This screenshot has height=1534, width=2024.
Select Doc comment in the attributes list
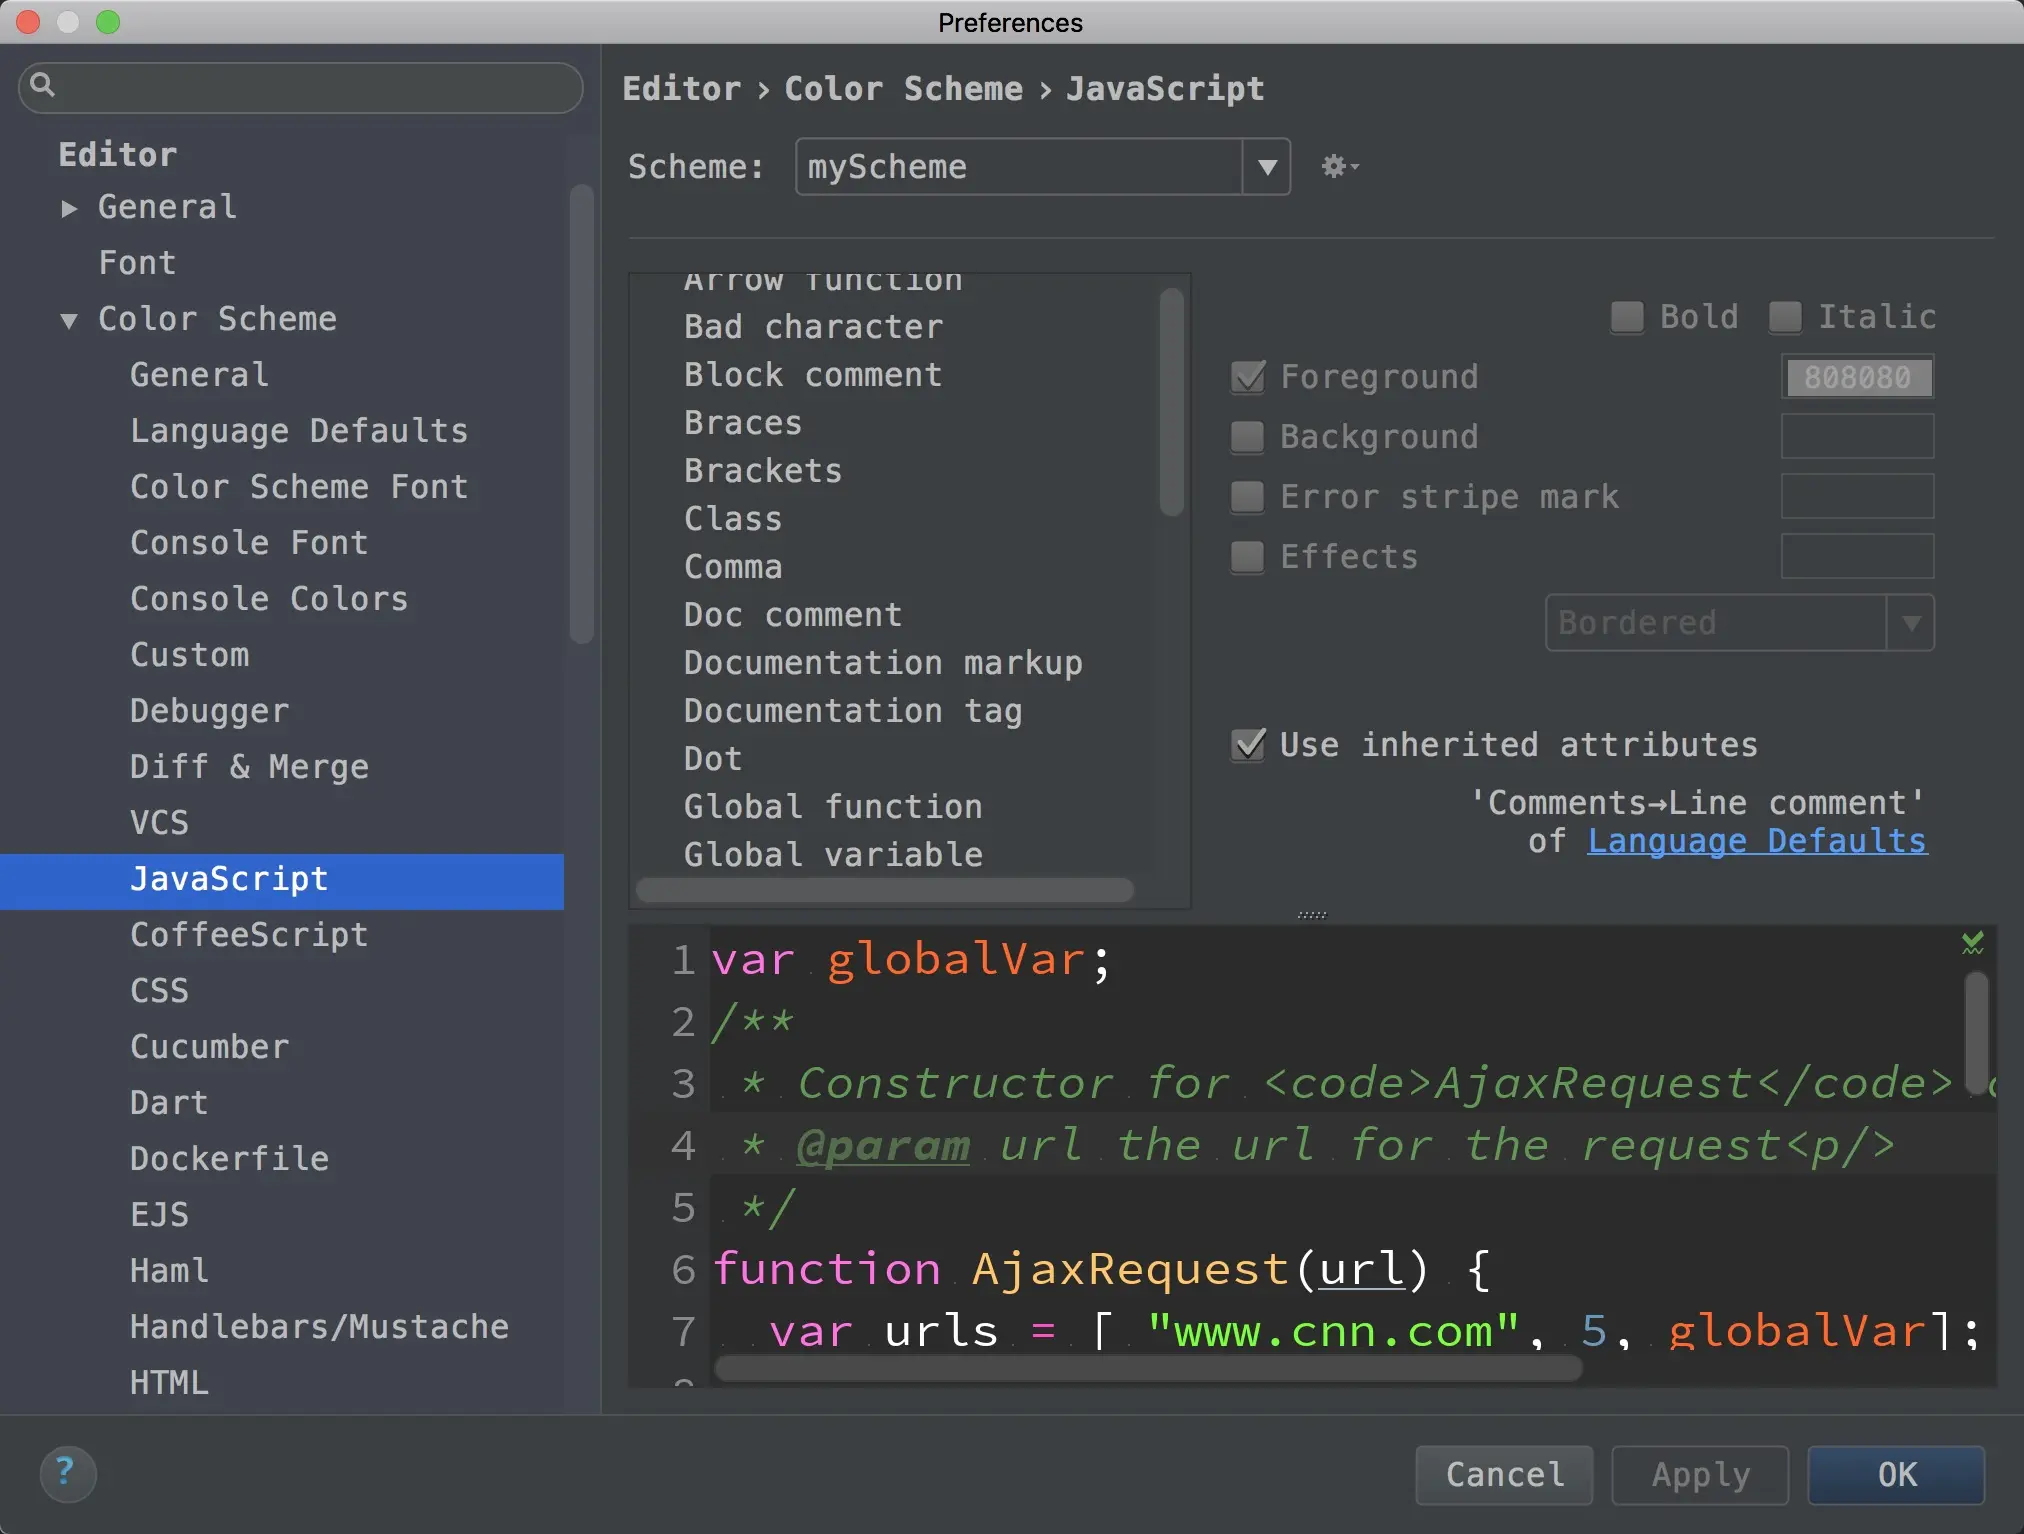coord(792,615)
